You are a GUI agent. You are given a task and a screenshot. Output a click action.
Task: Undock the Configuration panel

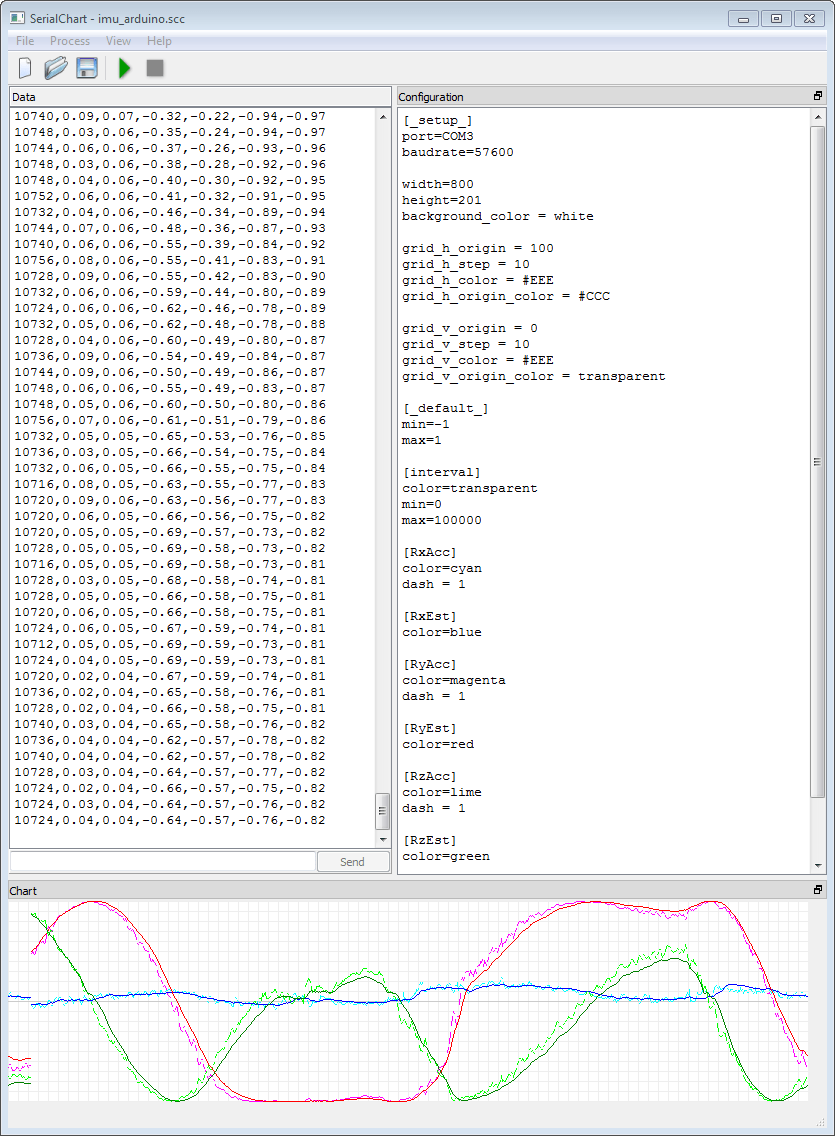coord(818,95)
